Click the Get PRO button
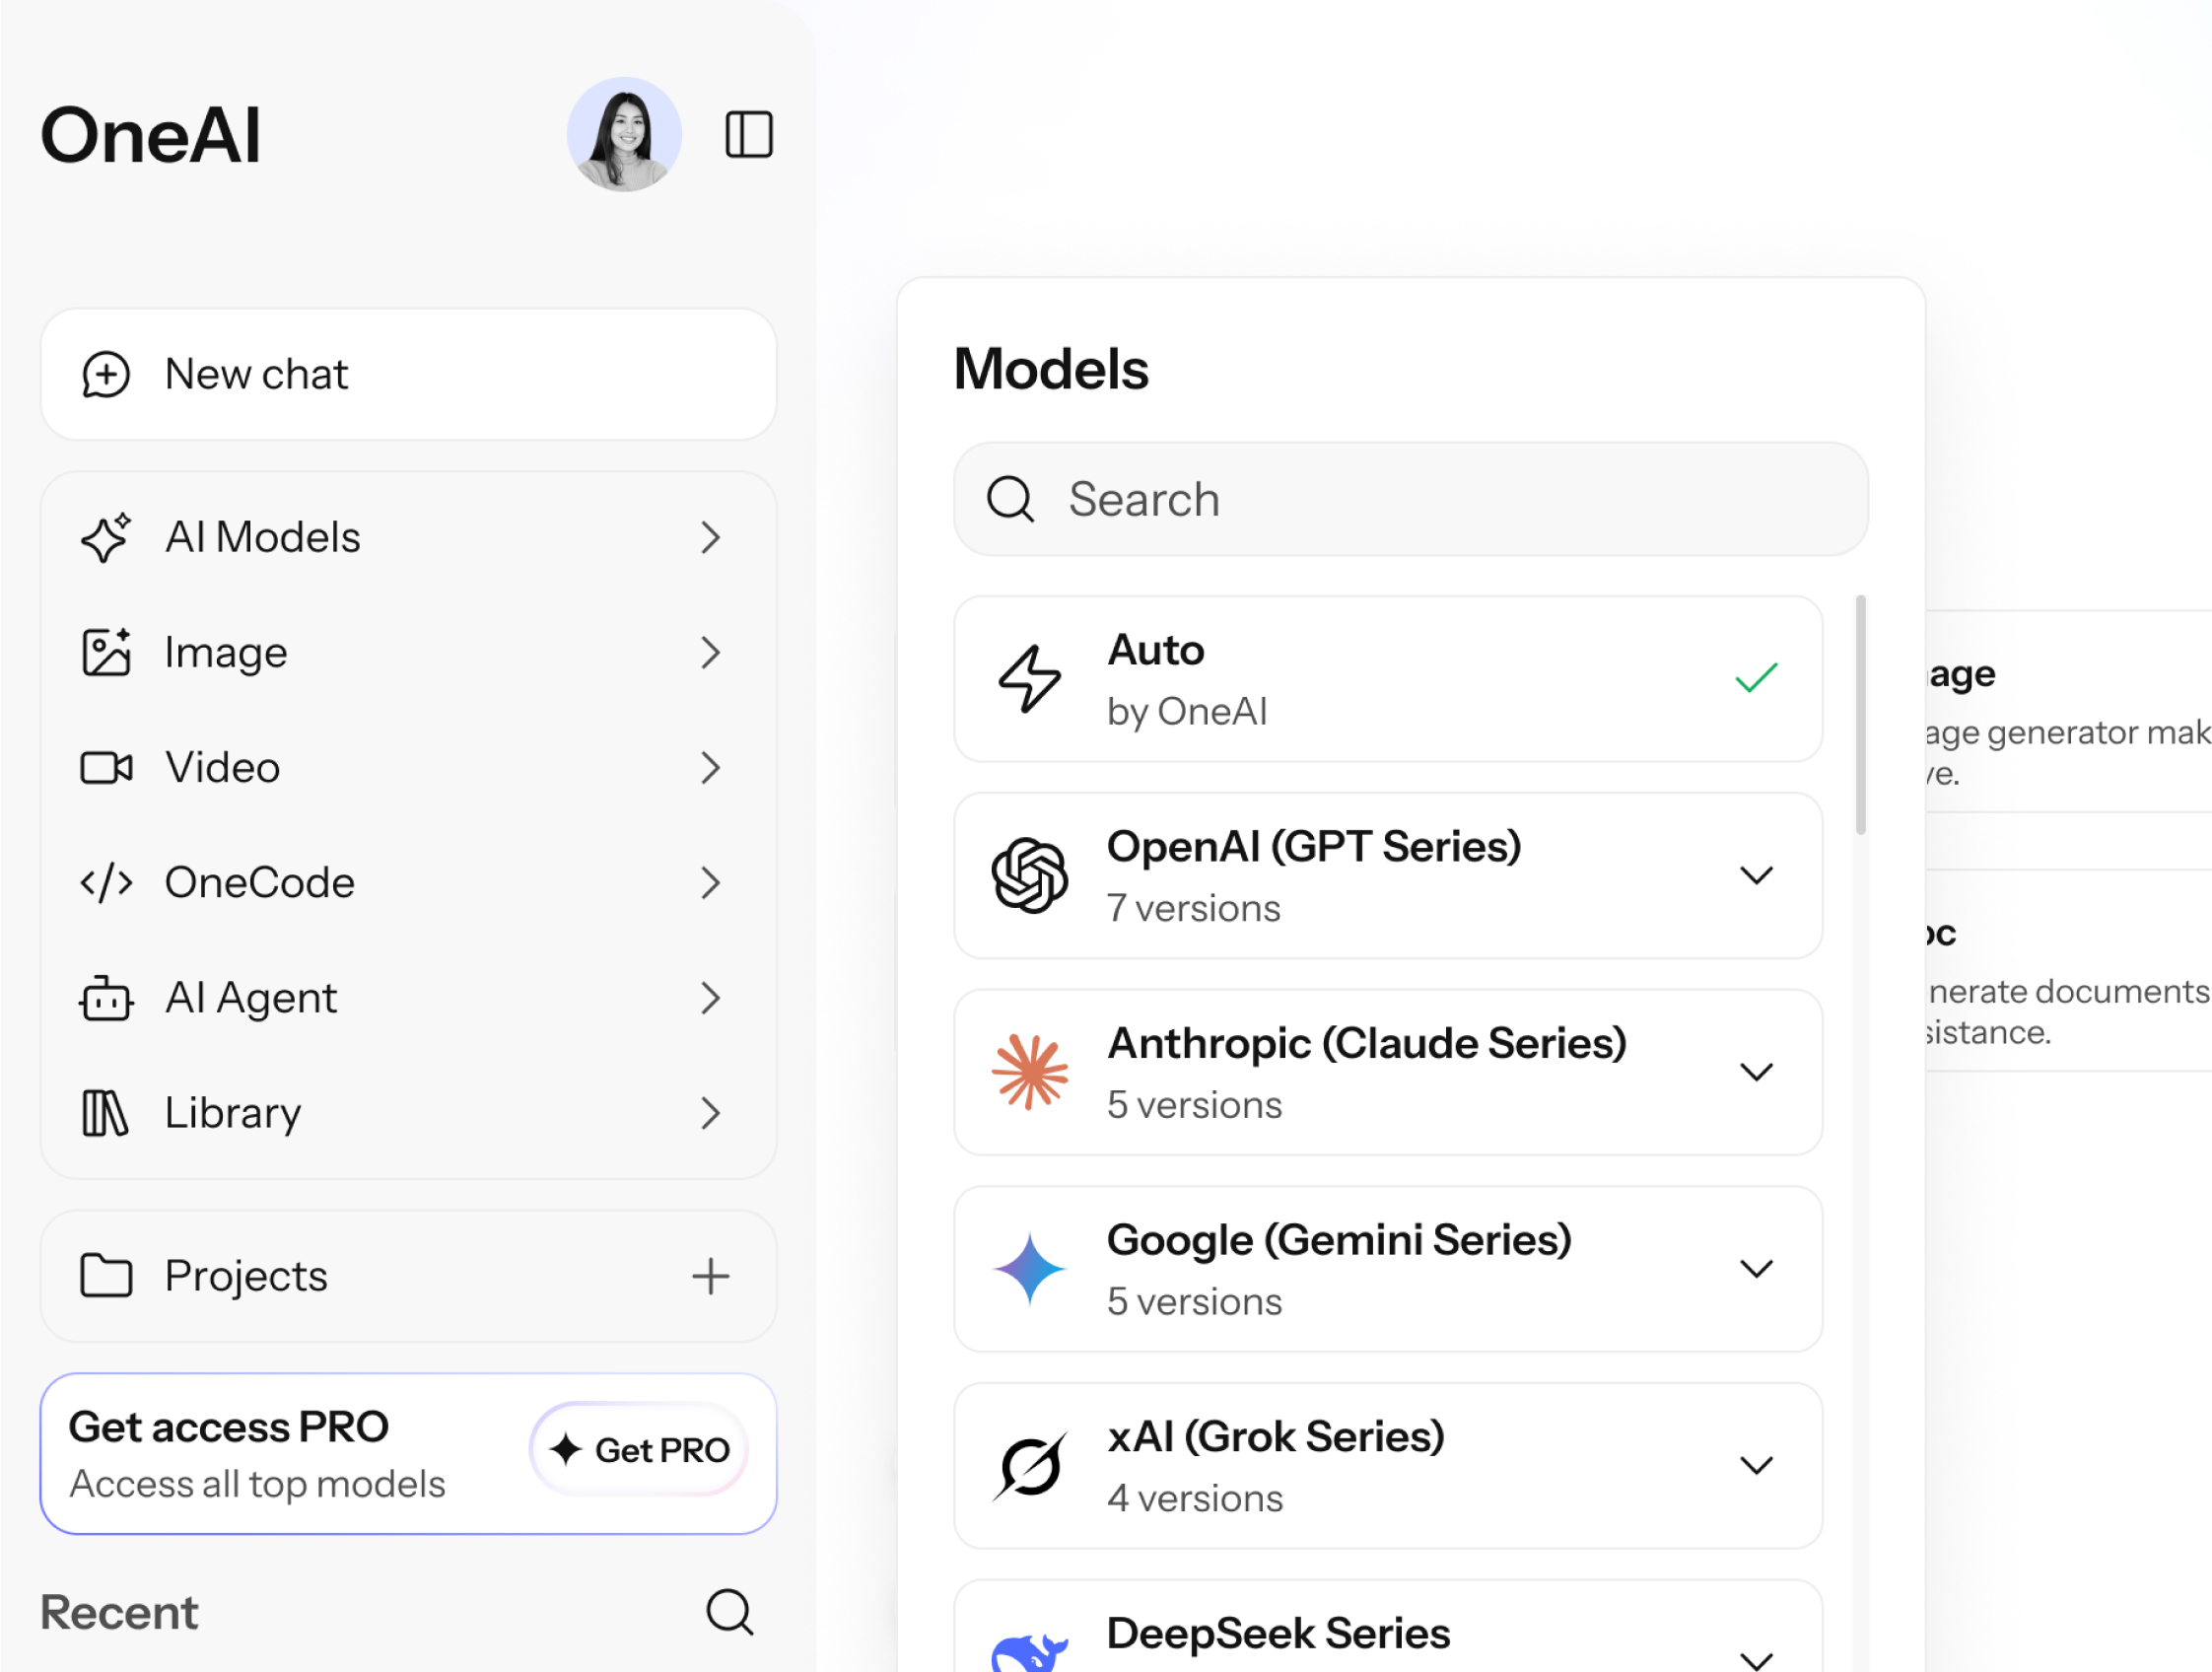 tap(640, 1450)
